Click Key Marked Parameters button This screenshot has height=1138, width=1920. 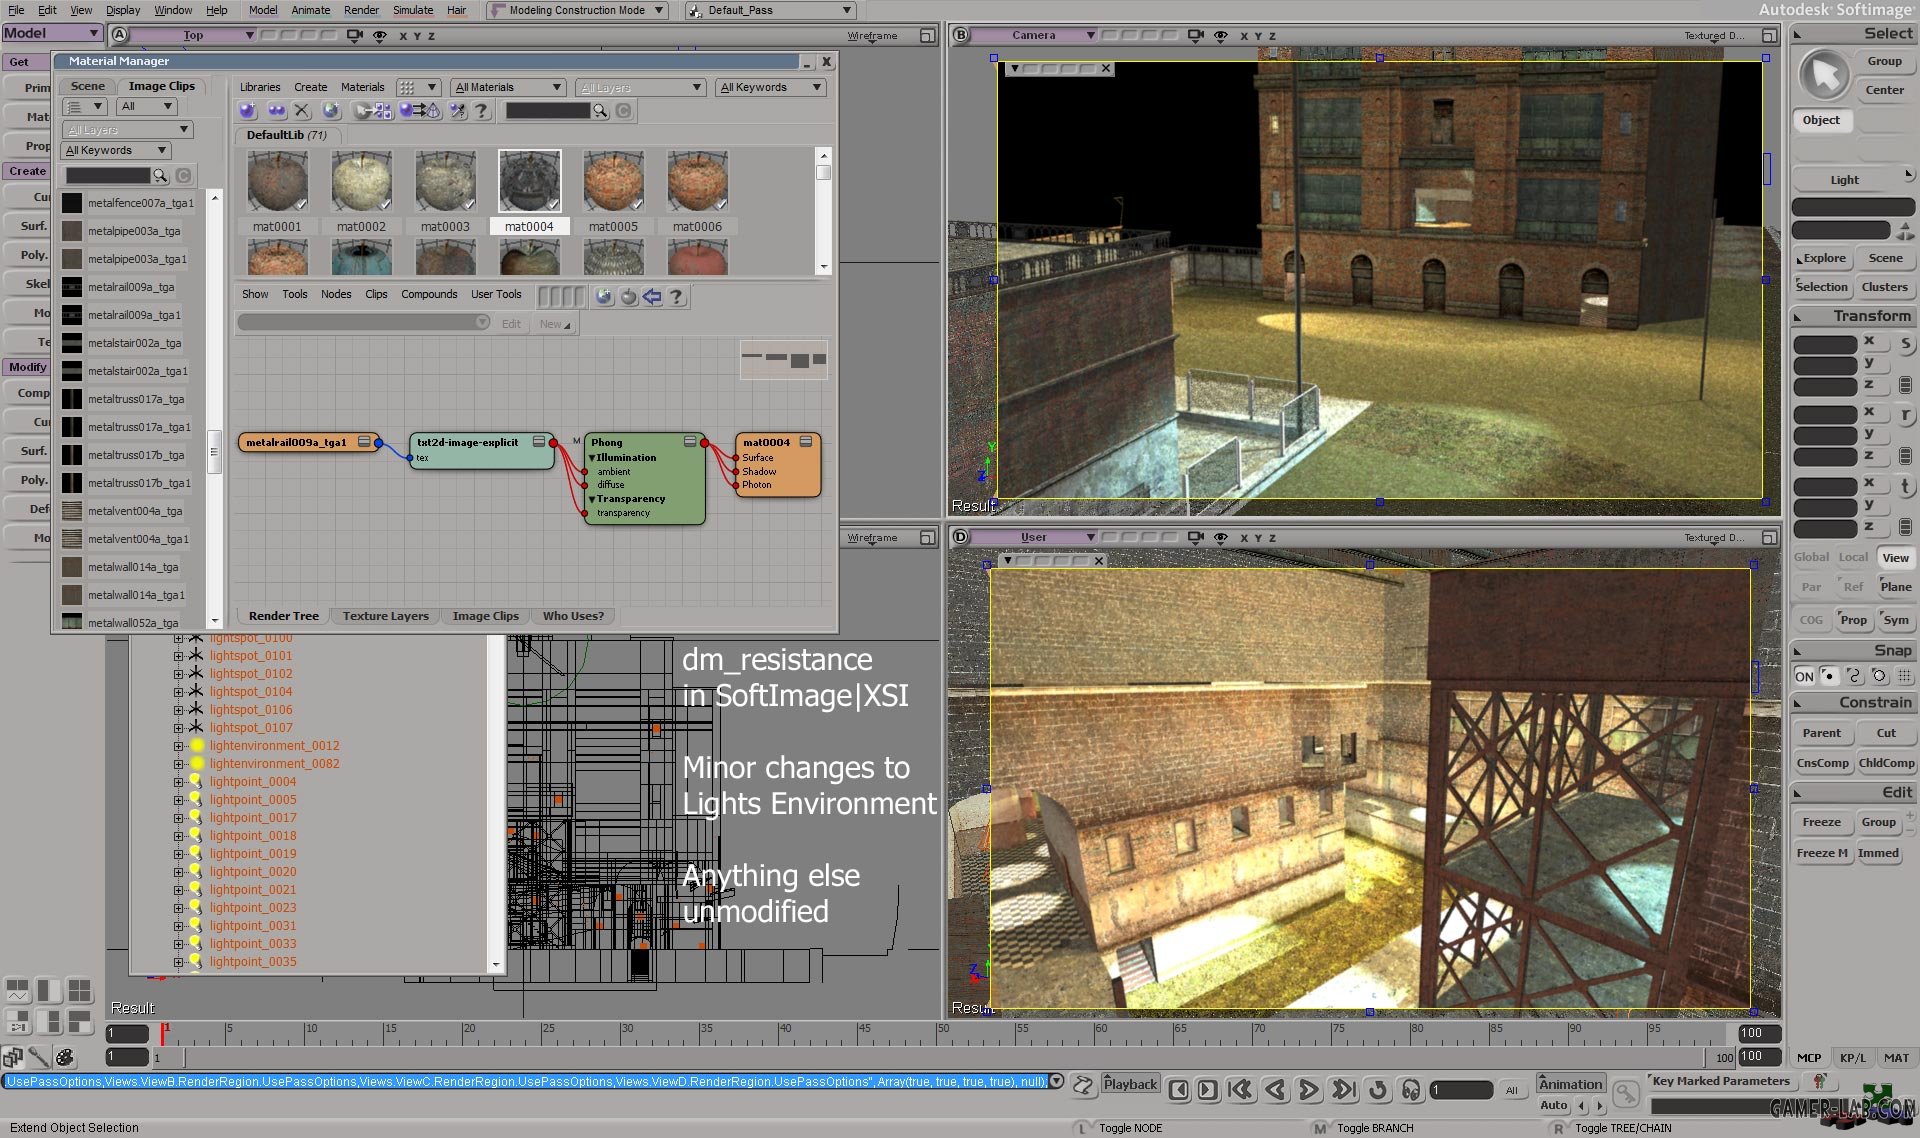pos(1721,1081)
